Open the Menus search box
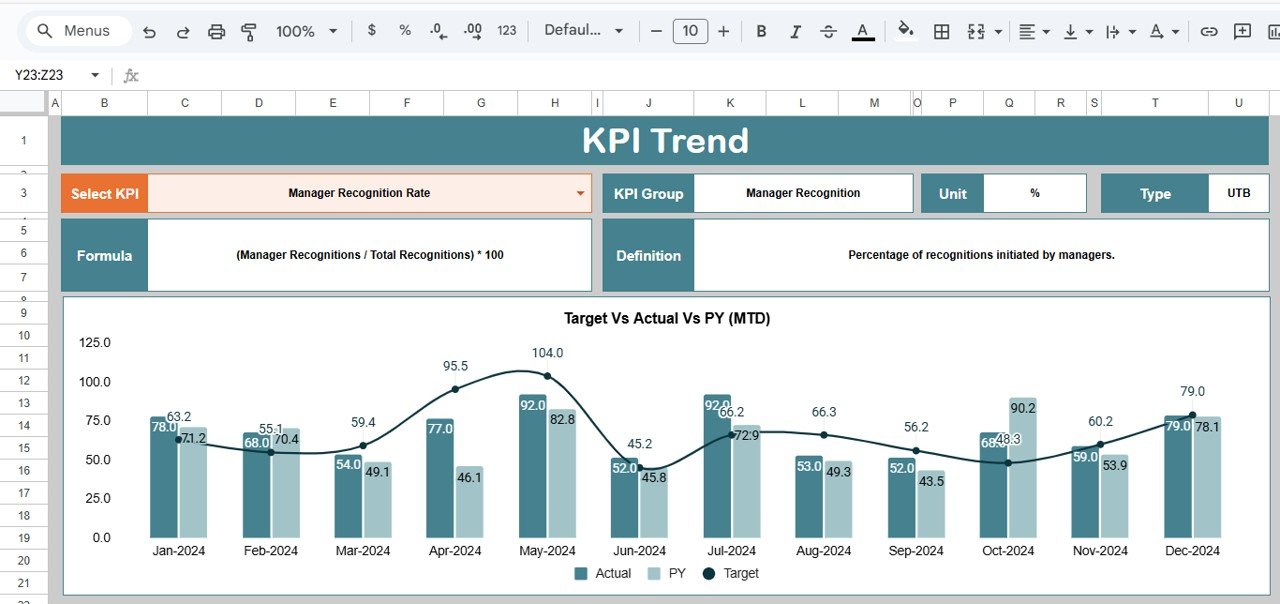This screenshot has width=1280, height=604. pos(75,31)
